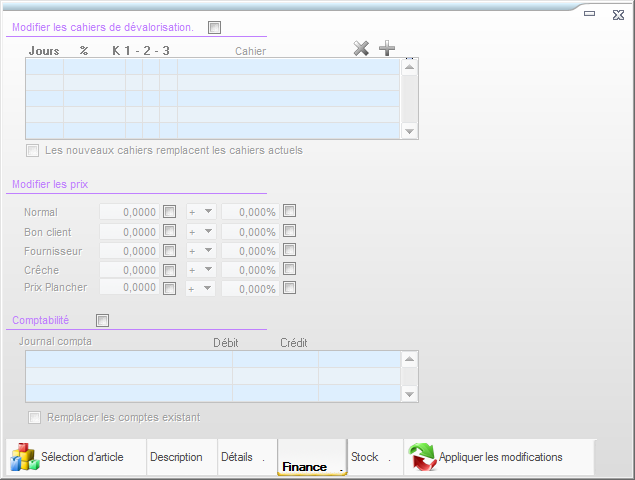Open the Stock tab
This screenshot has width=635, height=480.
[x=366, y=457]
